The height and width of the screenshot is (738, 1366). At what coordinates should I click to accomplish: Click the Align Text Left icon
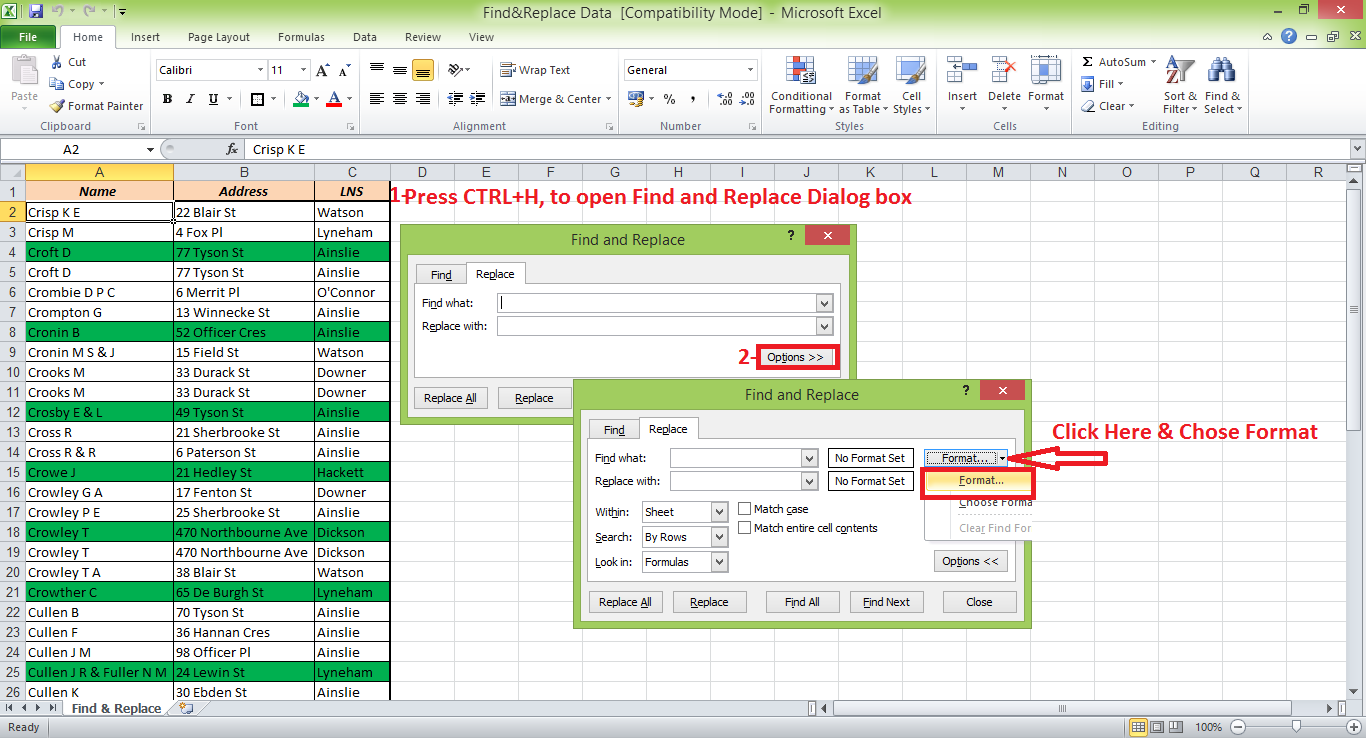(376, 99)
